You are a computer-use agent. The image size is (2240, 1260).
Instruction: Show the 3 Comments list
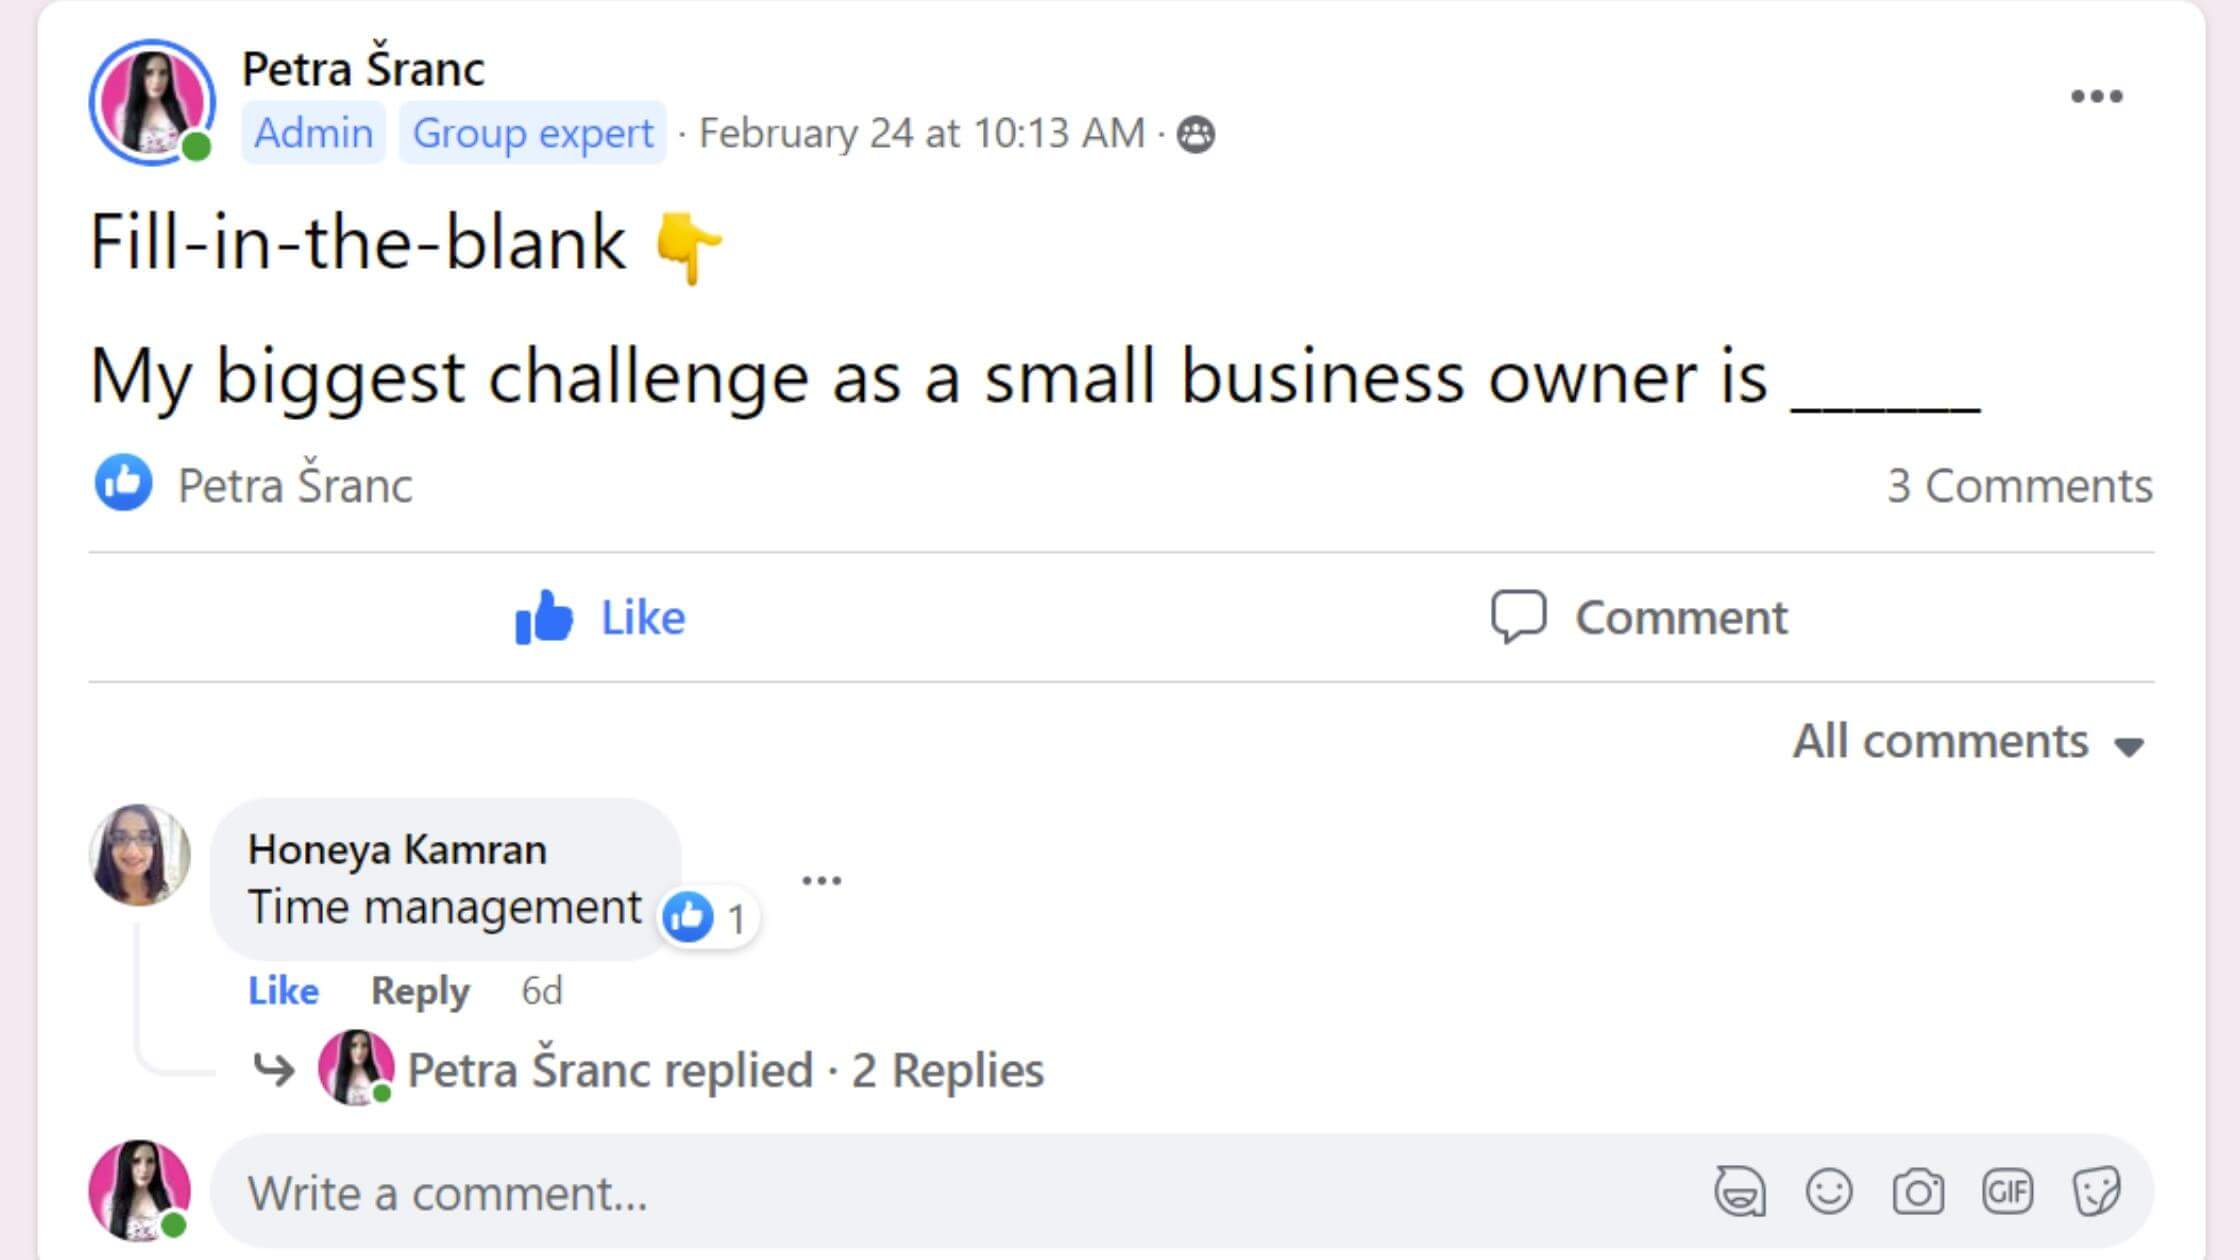click(2019, 486)
